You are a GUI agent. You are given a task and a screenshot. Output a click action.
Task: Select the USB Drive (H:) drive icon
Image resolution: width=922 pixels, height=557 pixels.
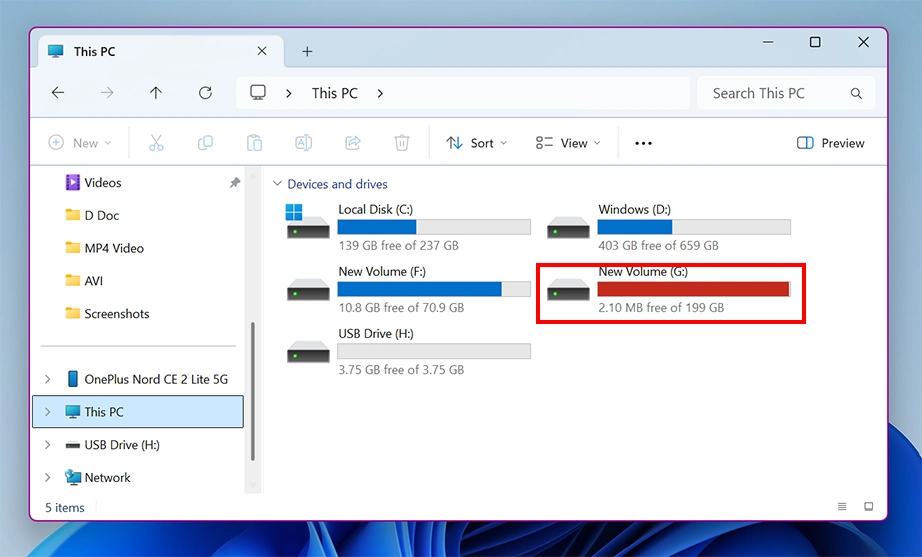(x=308, y=352)
